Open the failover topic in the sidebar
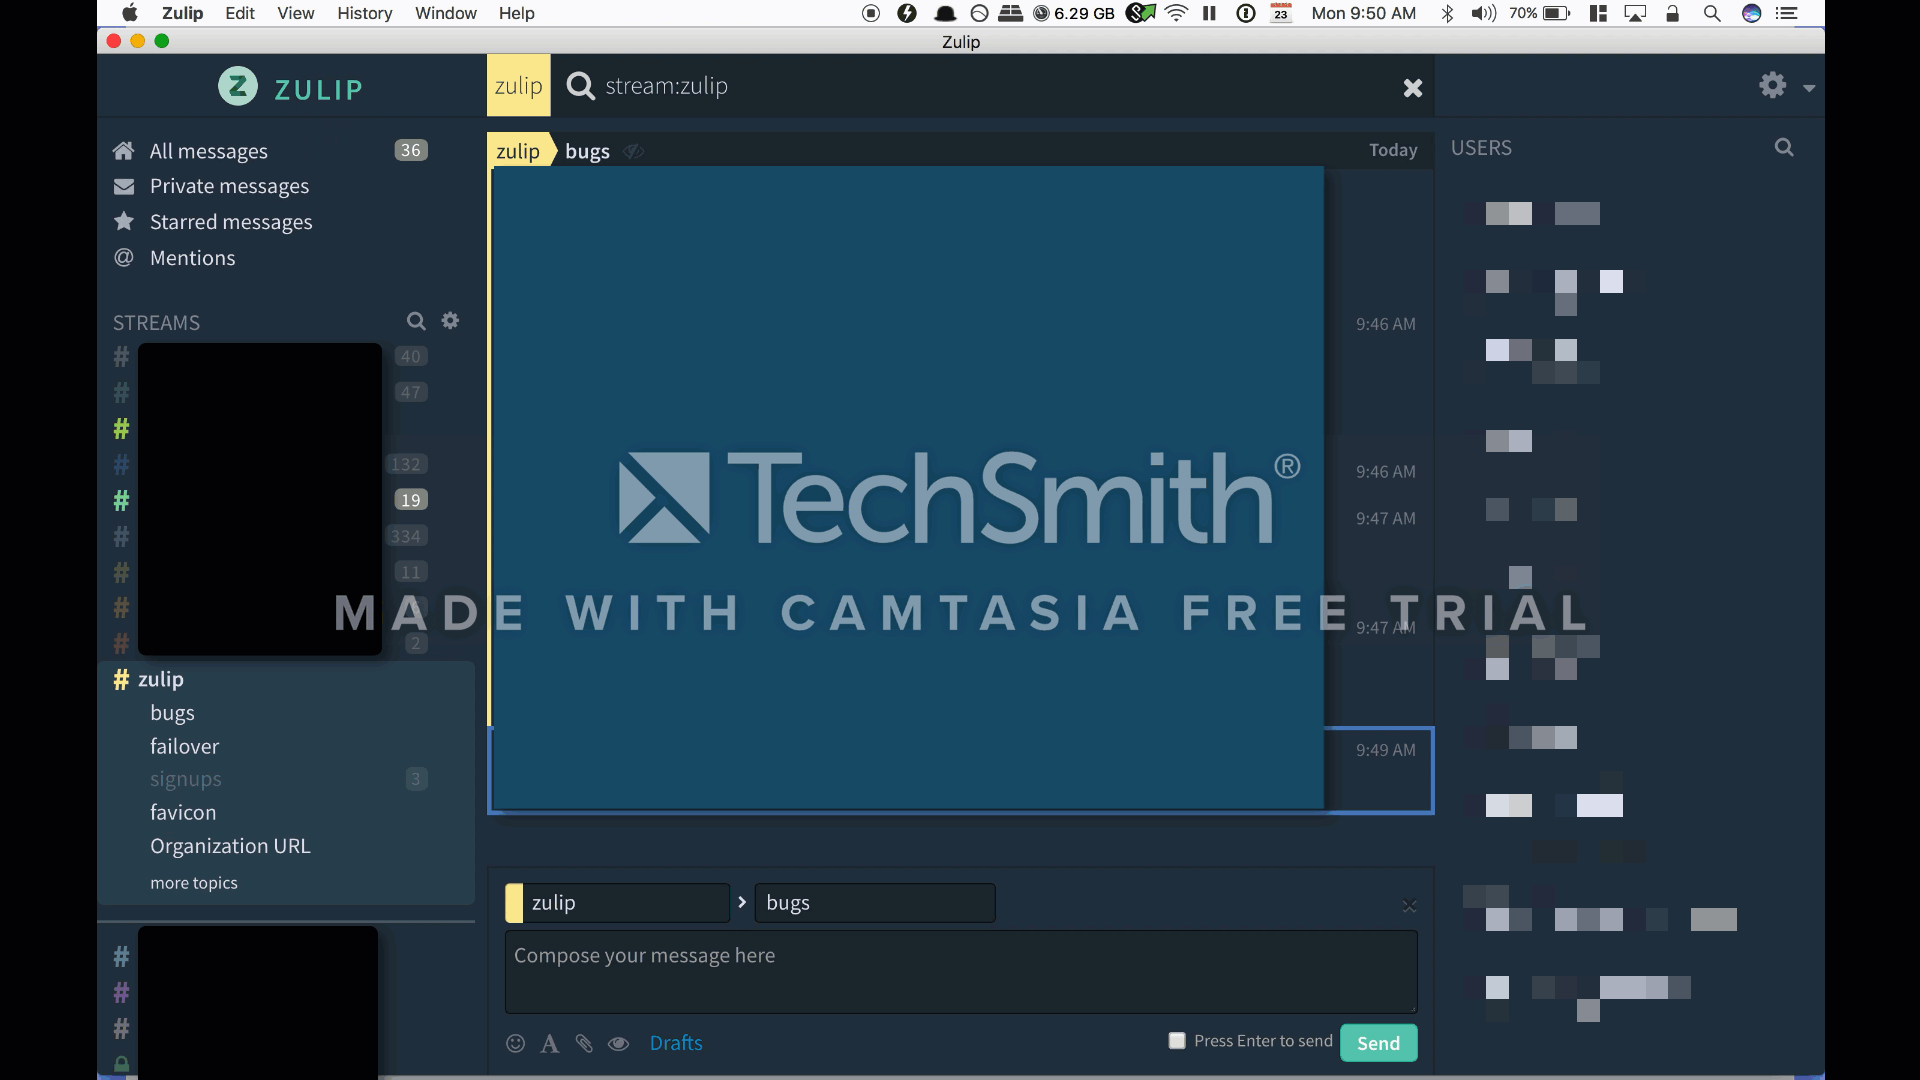 click(x=184, y=746)
